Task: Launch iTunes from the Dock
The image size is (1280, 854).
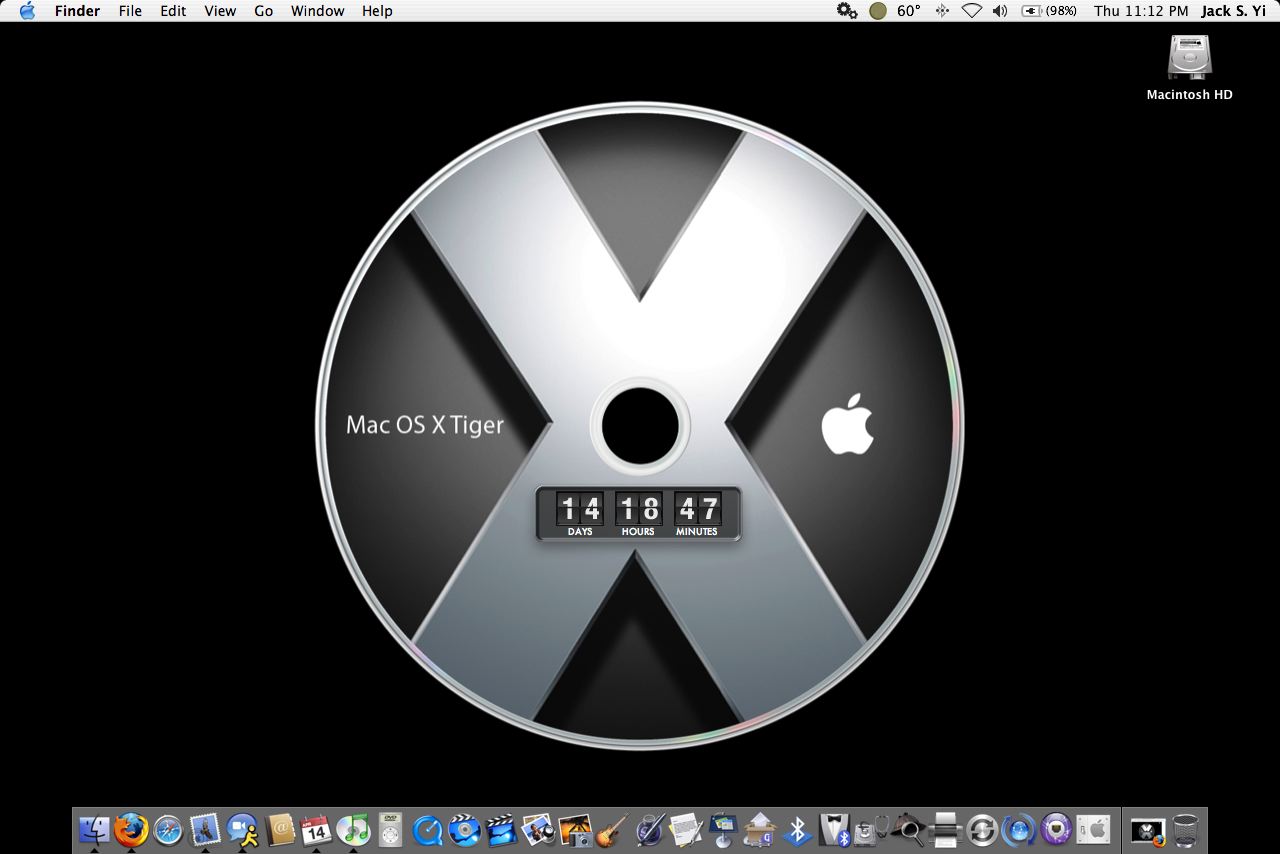Action: 353,829
